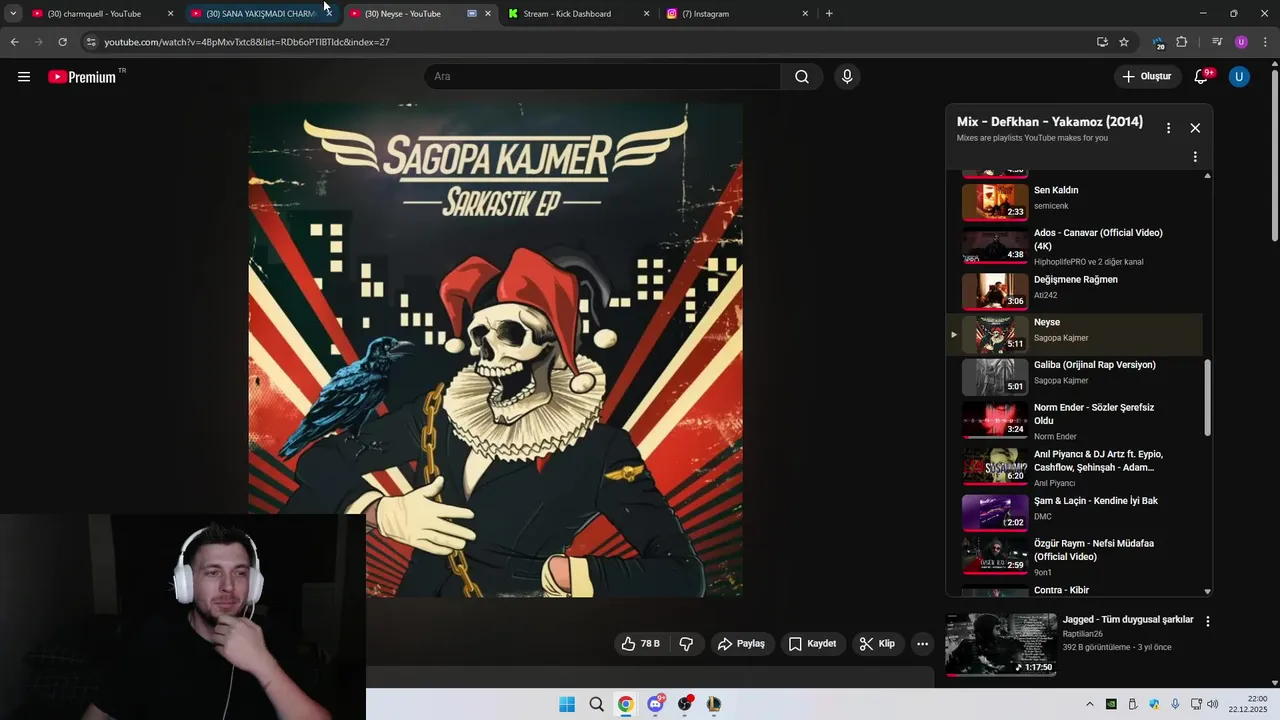The image size is (1280, 720).
Task: Focus the Ara search field
Action: tap(603, 77)
